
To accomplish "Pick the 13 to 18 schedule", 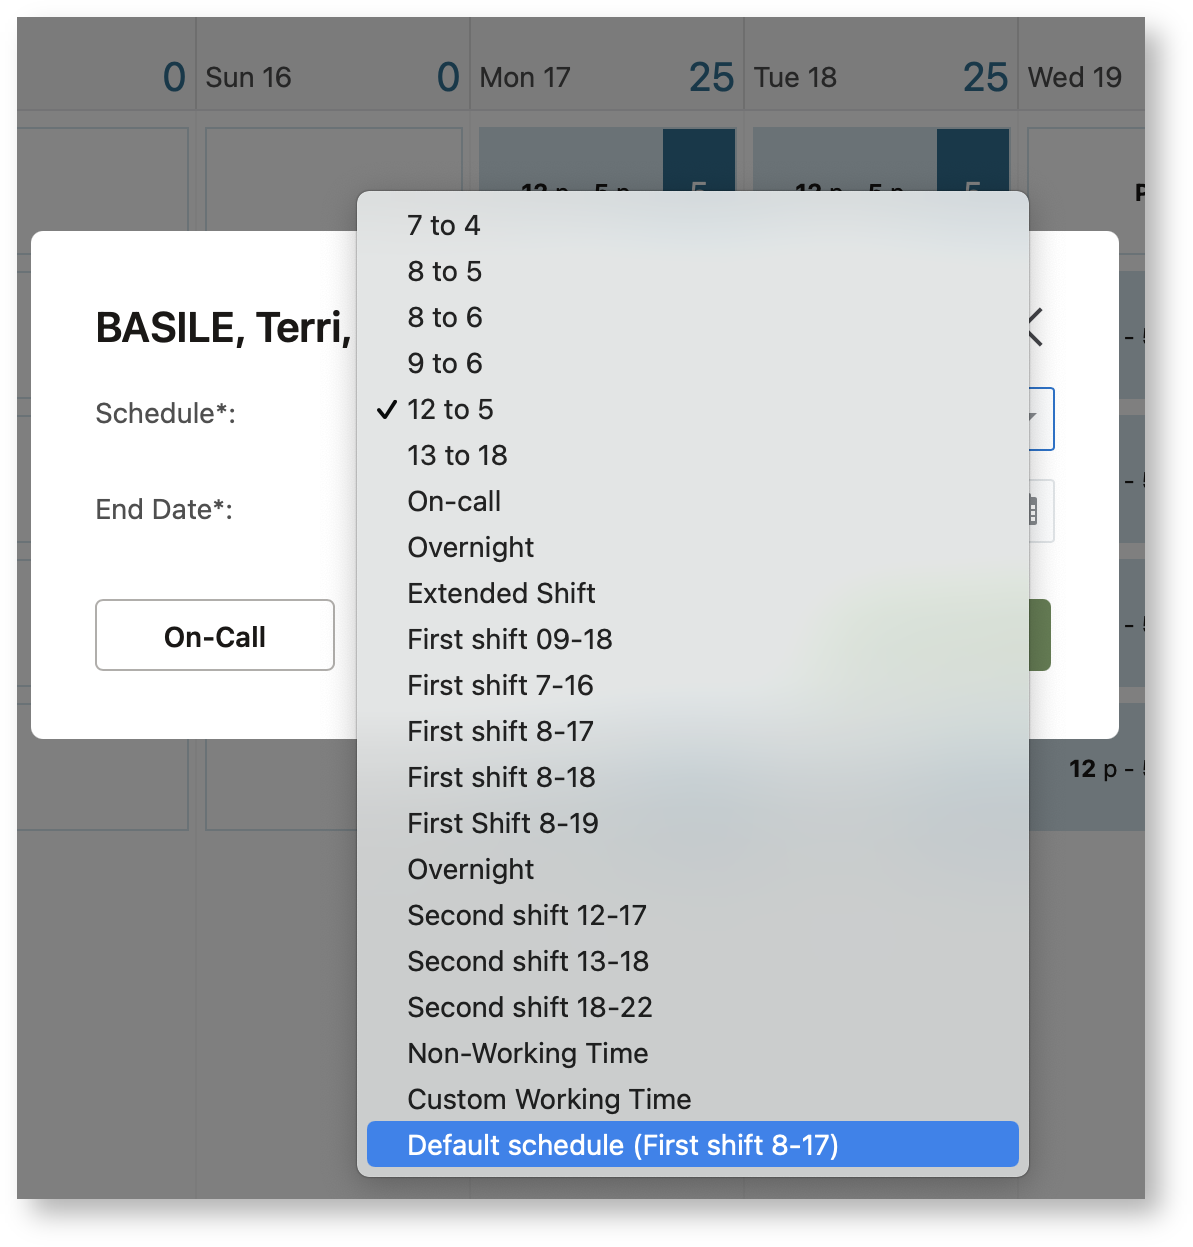I will [x=457, y=455].
